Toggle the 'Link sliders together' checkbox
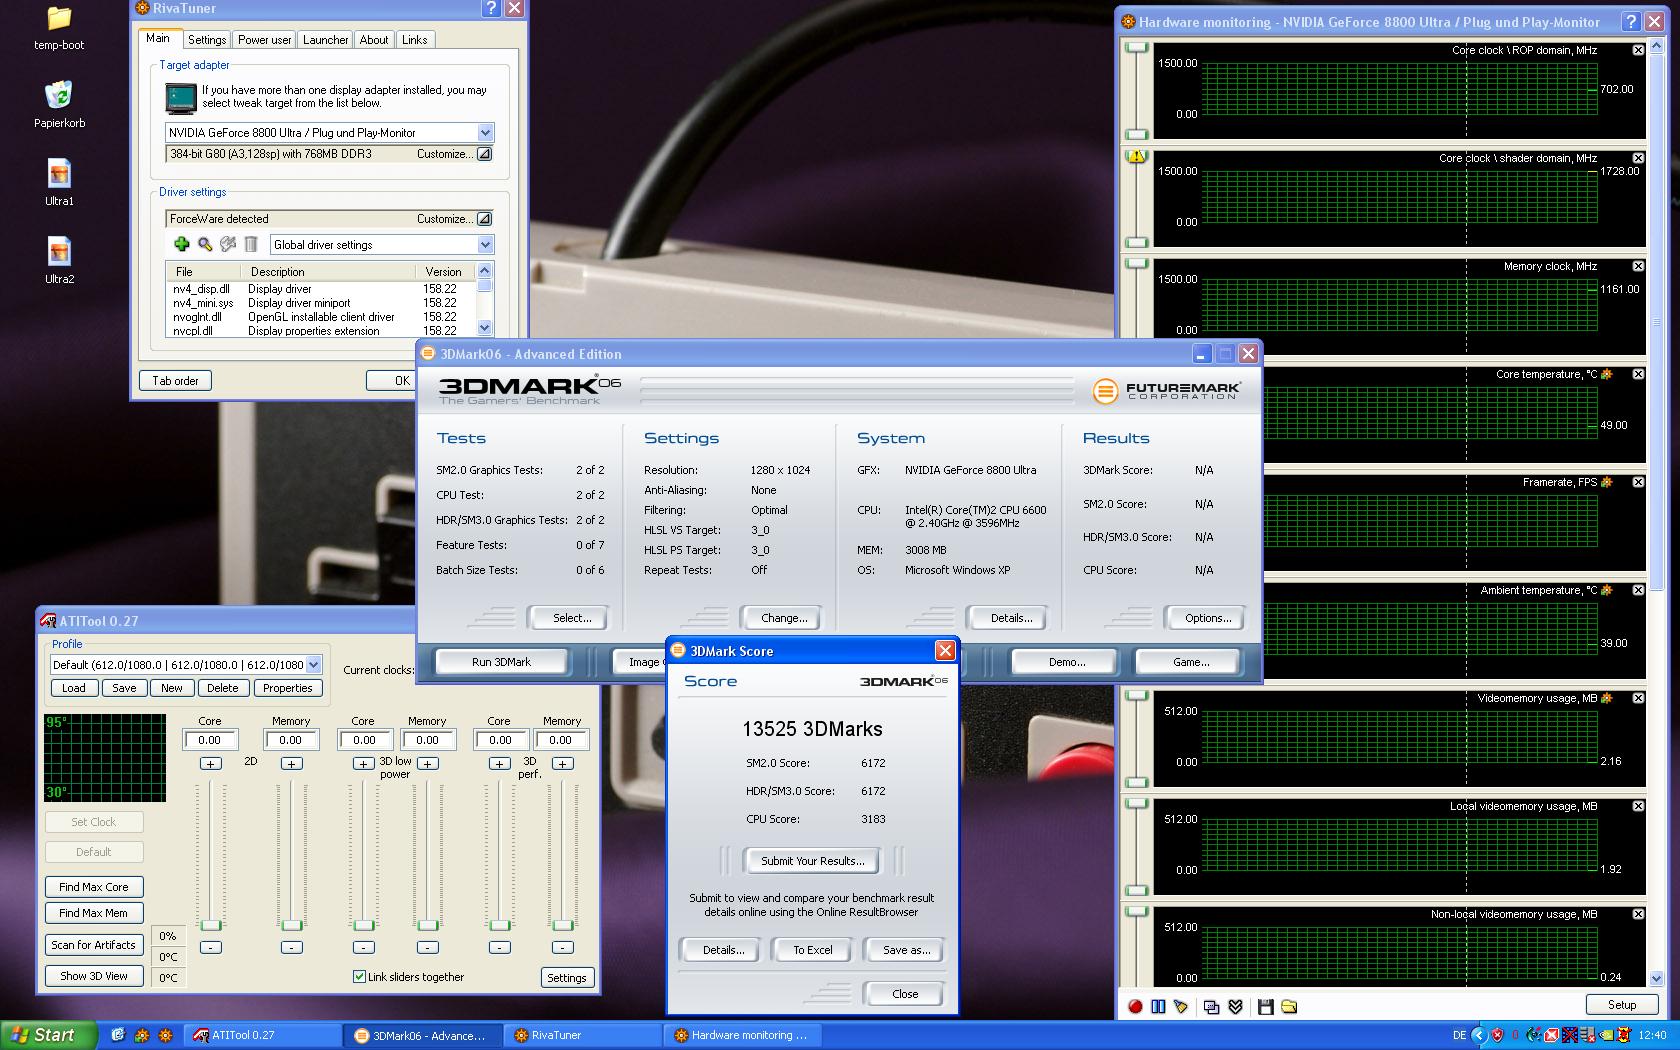The height and width of the screenshot is (1050, 1680). click(359, 977)
